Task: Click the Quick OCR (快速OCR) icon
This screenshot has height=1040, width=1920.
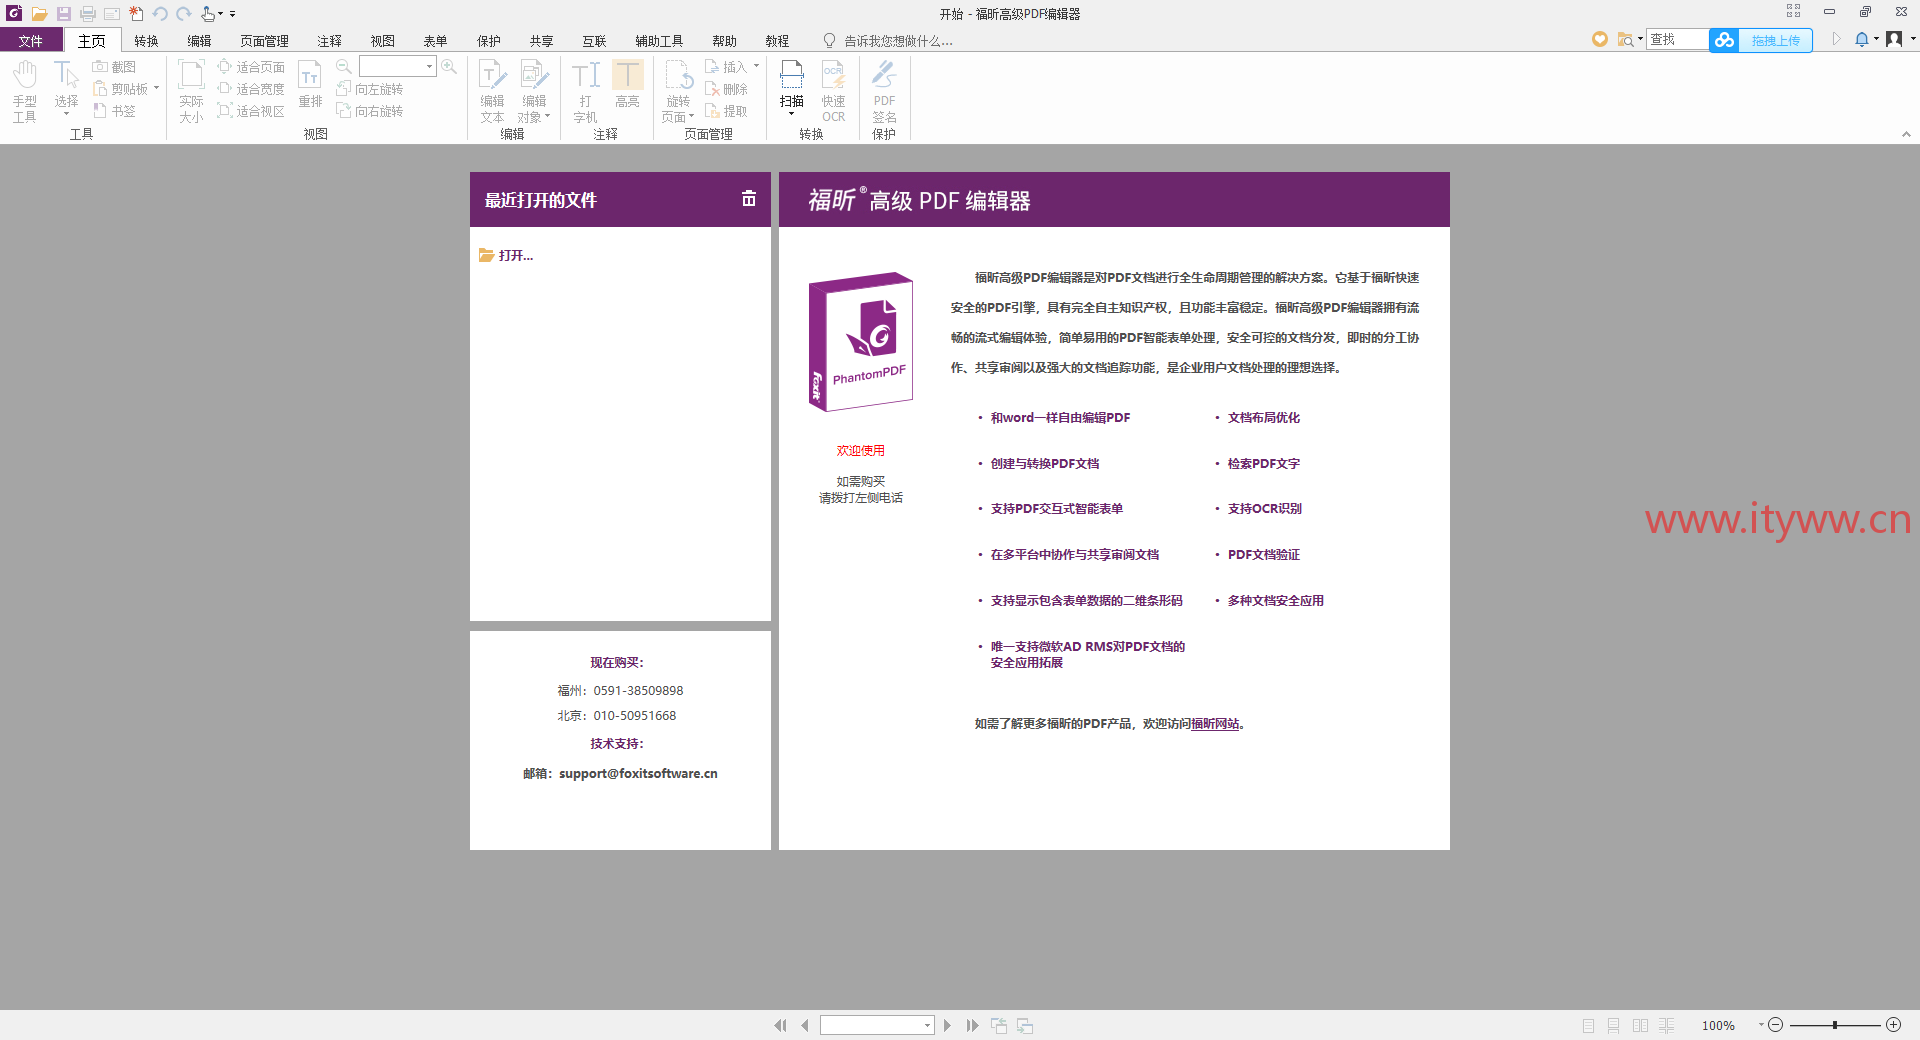Action: point(833,90)
